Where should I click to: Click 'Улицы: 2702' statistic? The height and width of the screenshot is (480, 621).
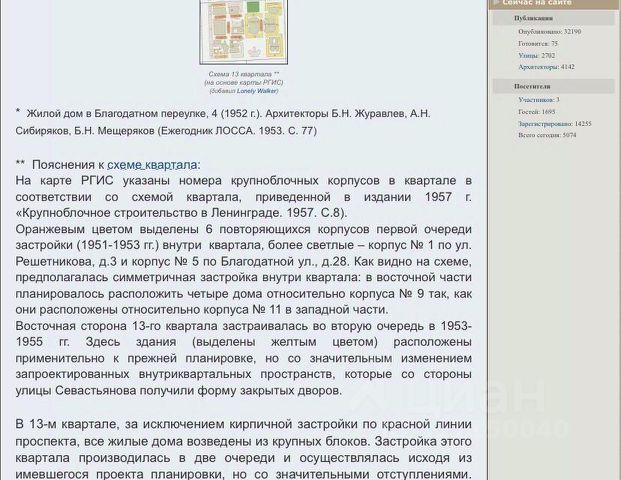tap(536, 55)
